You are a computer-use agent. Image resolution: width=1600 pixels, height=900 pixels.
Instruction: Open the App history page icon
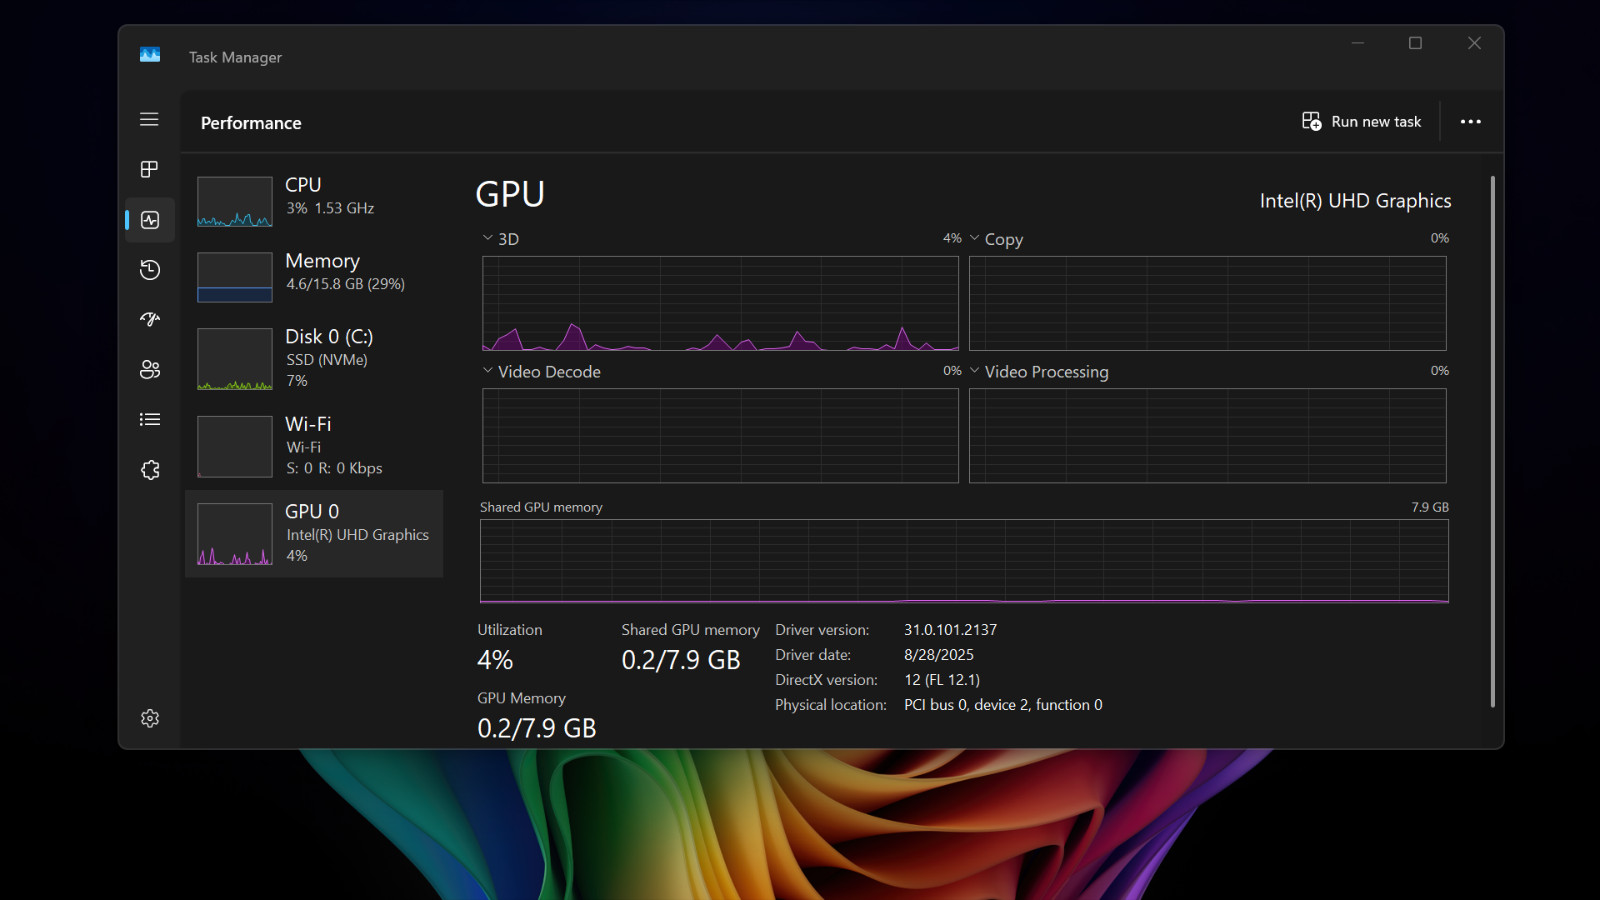[x=150, y=270]
